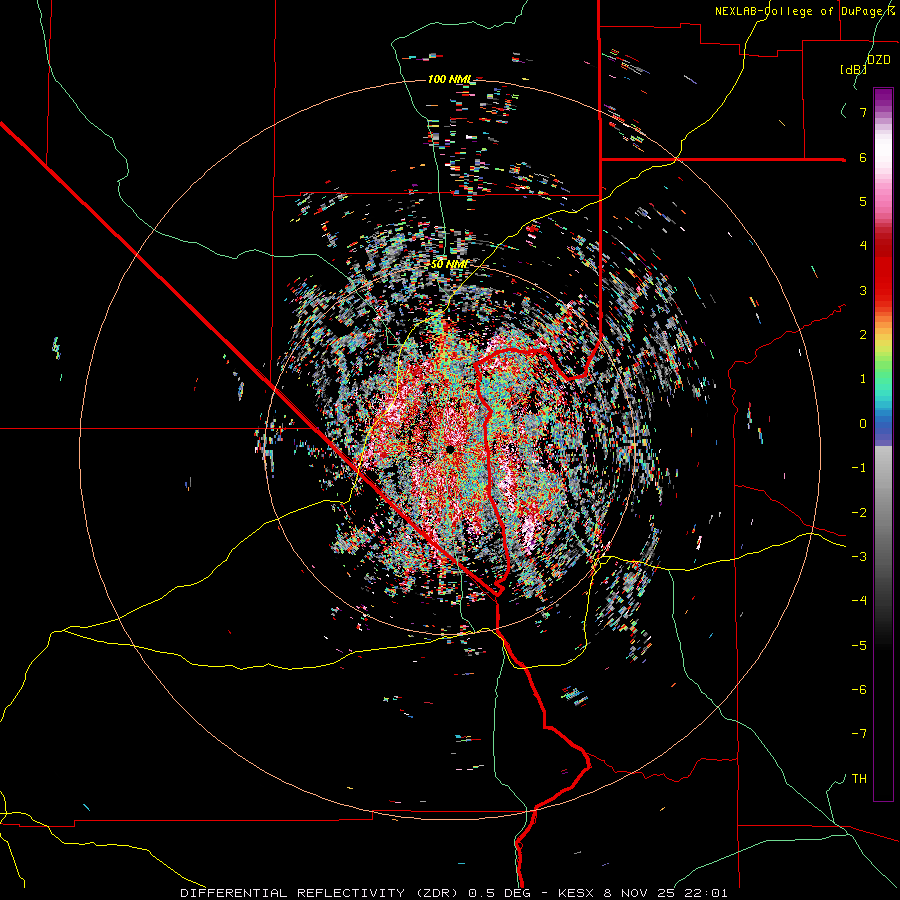Select the -6 tick label on color scale
The height and width of the screenshot is (900, 900).
click(x=859, y=690)
